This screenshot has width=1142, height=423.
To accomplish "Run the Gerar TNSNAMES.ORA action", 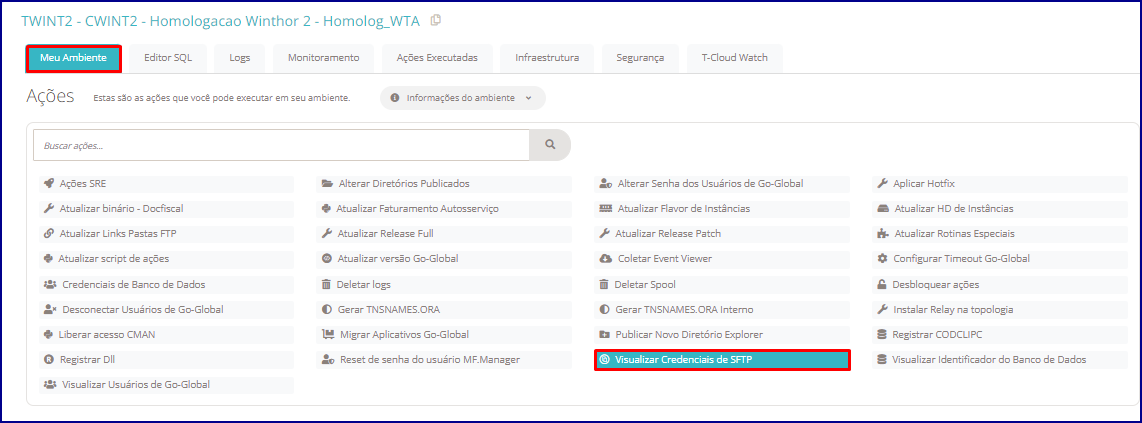I will point(444,309).
